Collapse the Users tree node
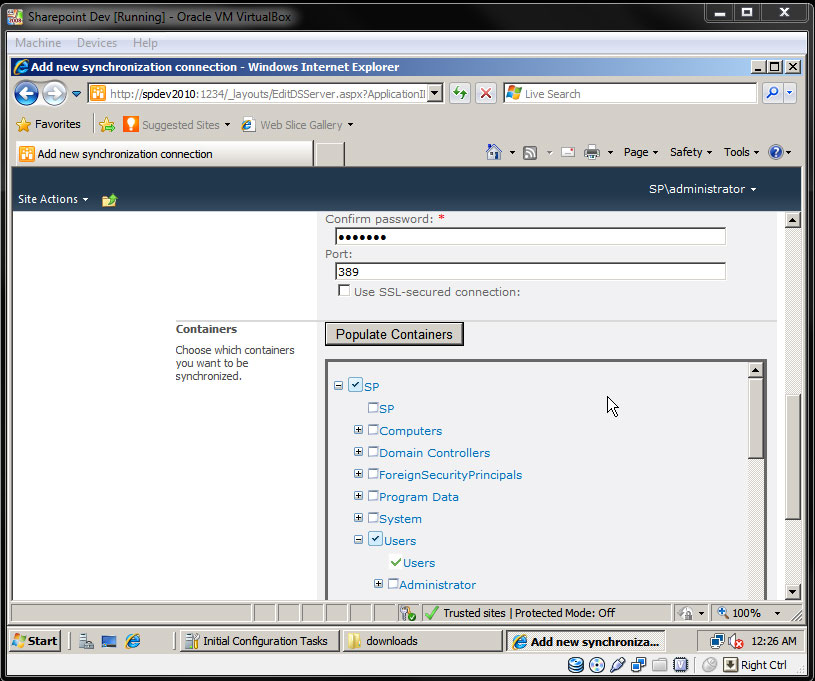815x681 pixels. tap(358, 540)
